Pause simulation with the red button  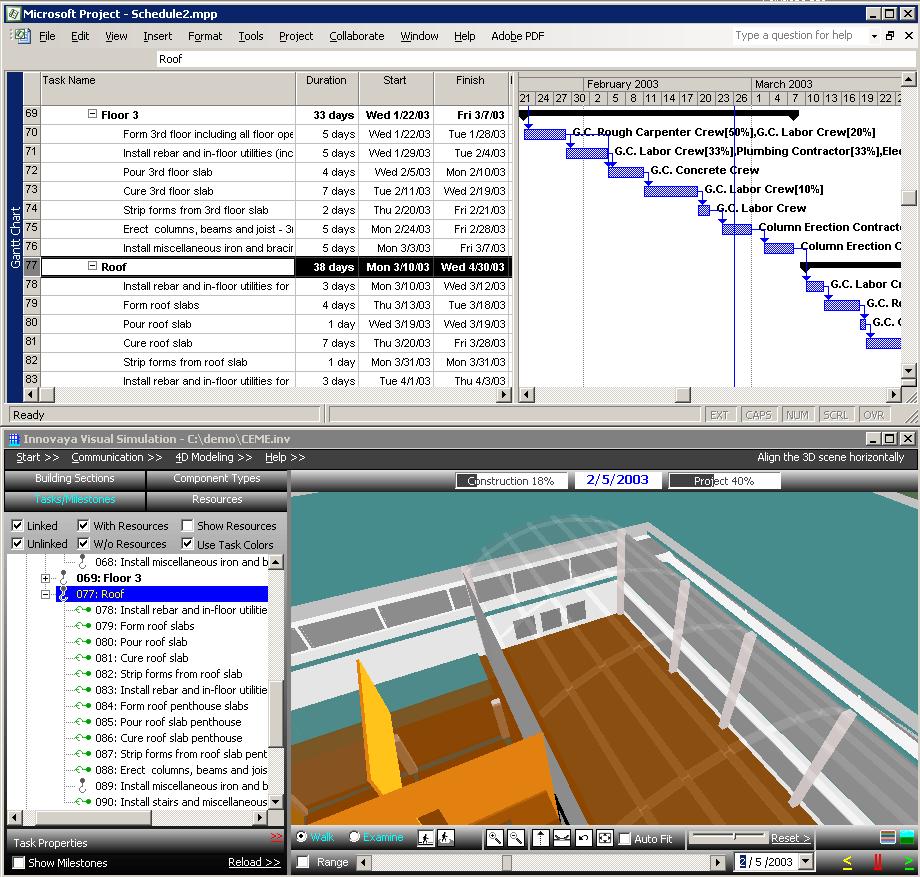click(878, 862)
